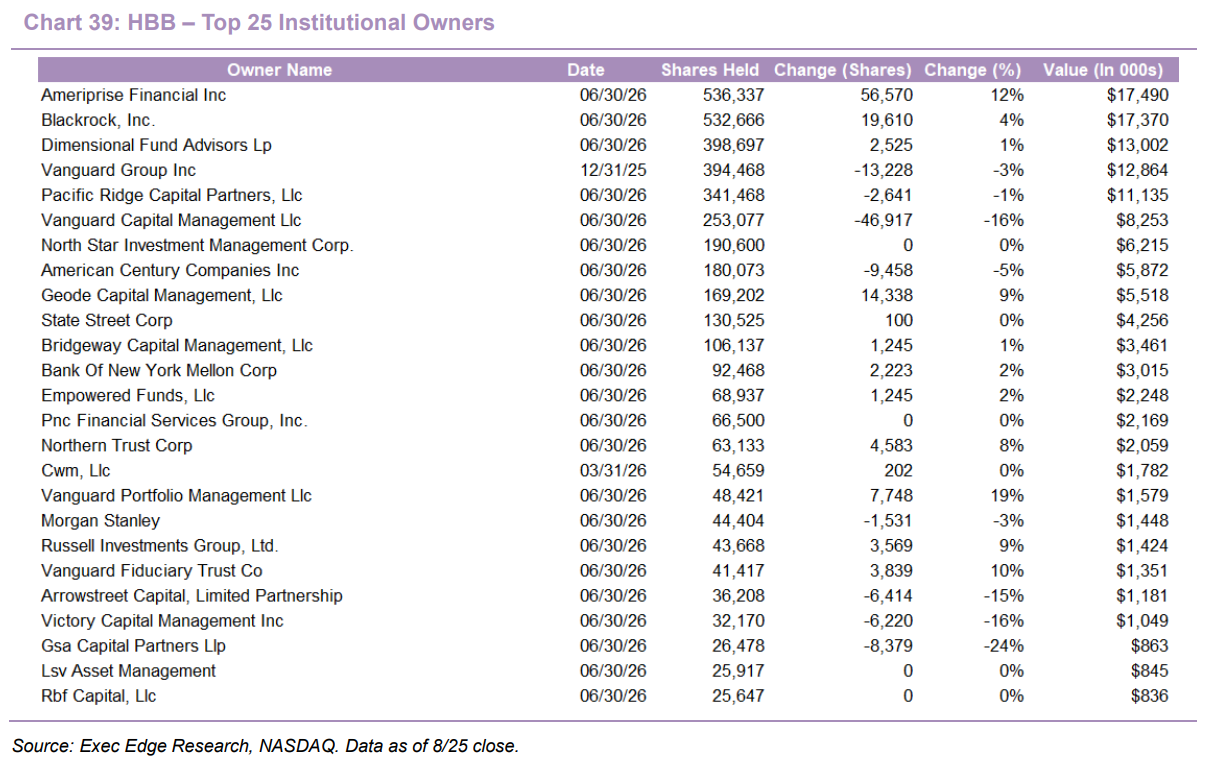Select the '-15%' change for Arrowstreet
1209x762 pixels.
click(1004, 595)
